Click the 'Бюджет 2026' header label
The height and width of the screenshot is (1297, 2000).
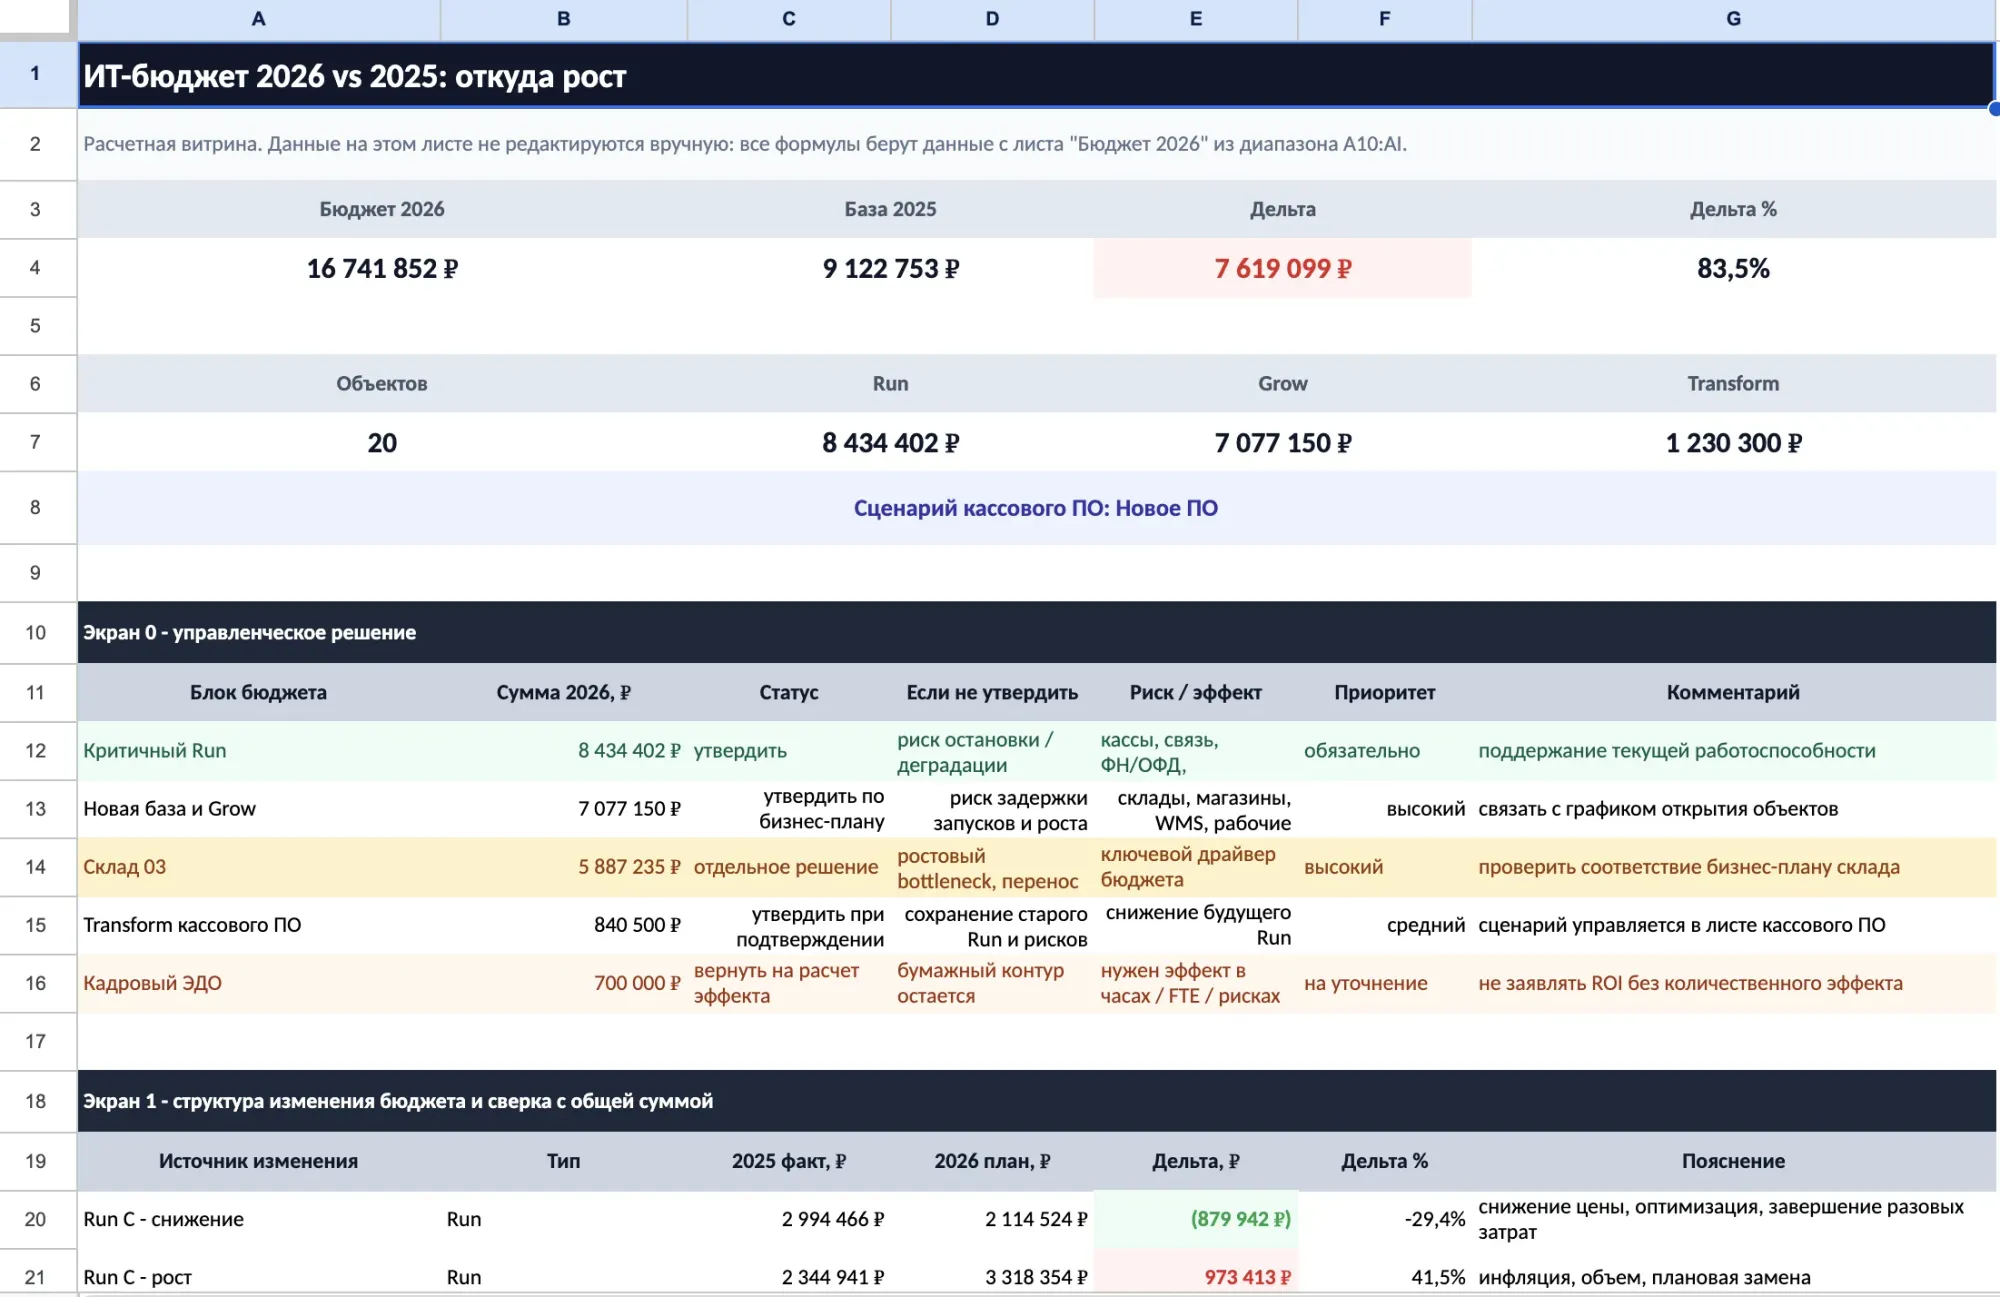(382, 209)
